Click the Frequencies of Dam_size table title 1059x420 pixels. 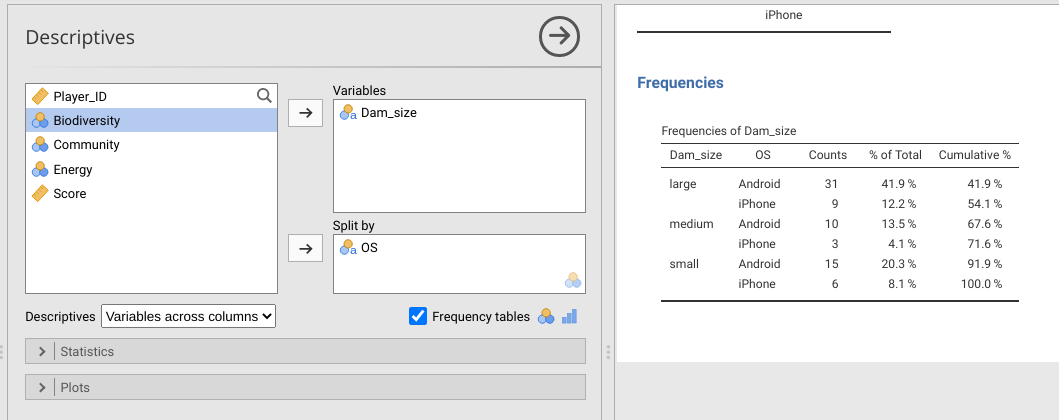(x=729, y=131)
